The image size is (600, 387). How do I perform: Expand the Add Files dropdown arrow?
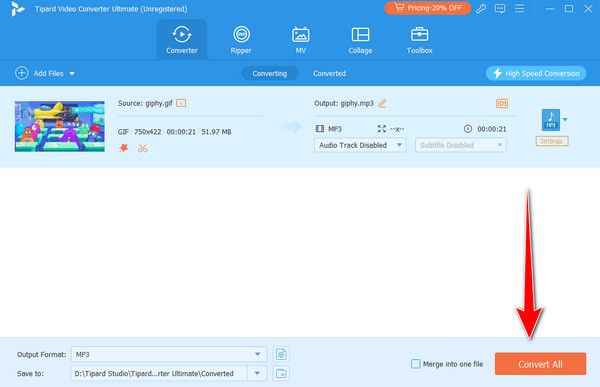(72, 73)
